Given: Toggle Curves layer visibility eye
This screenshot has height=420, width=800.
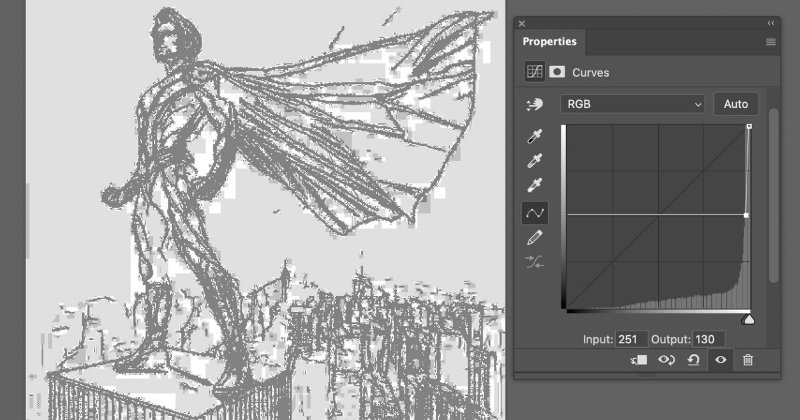Looking at the screenshot, I should coord(720,360).
